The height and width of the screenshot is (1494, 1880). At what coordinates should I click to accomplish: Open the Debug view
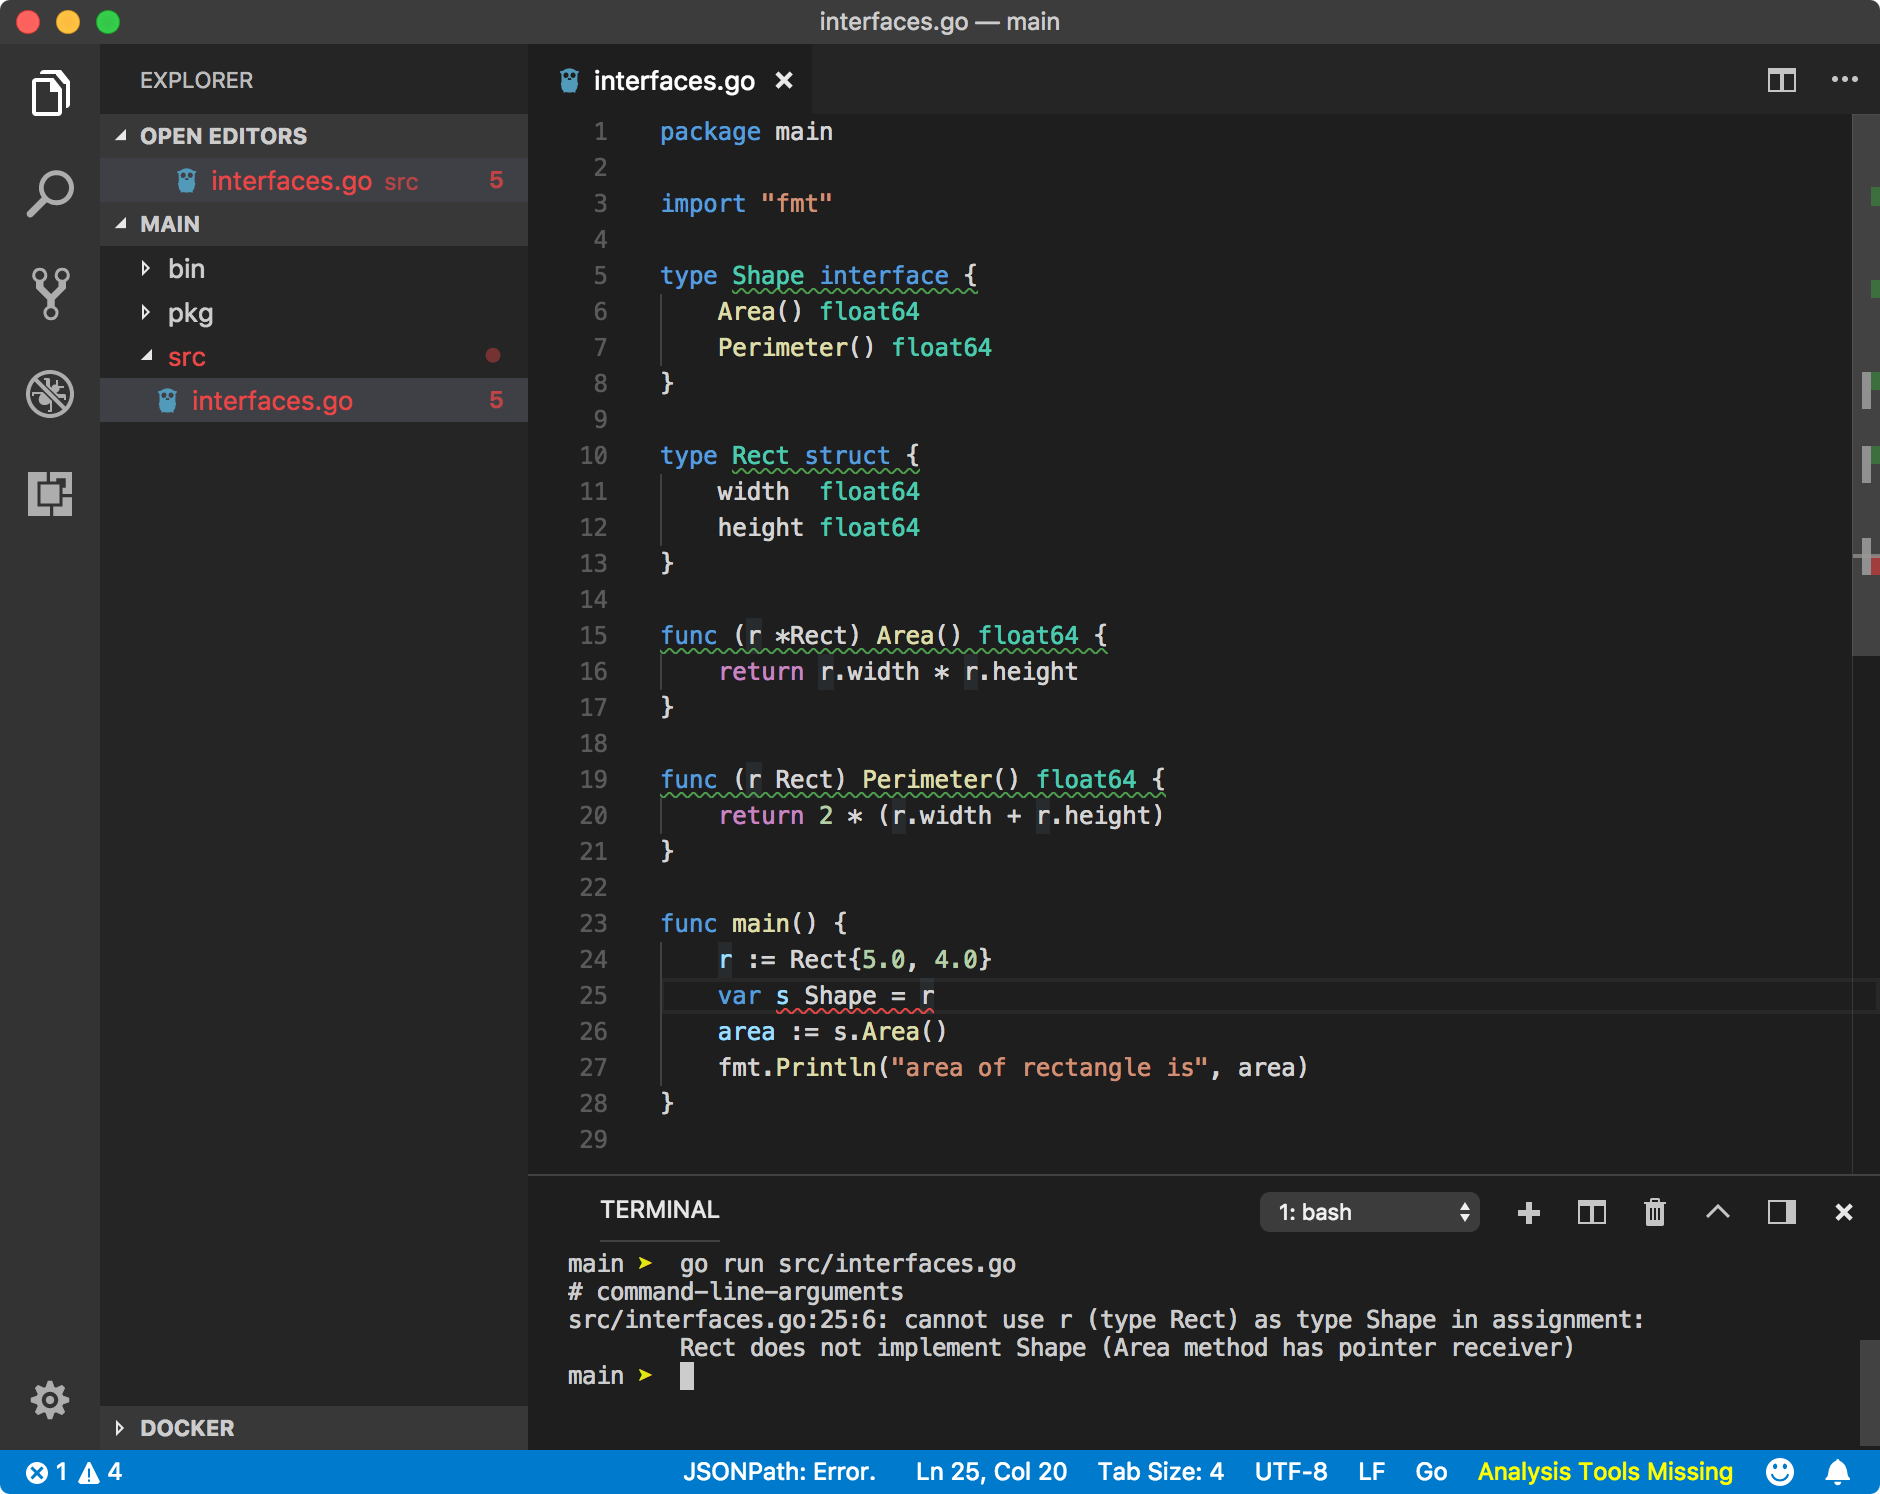pyautogui.click(x=50, y=394)
